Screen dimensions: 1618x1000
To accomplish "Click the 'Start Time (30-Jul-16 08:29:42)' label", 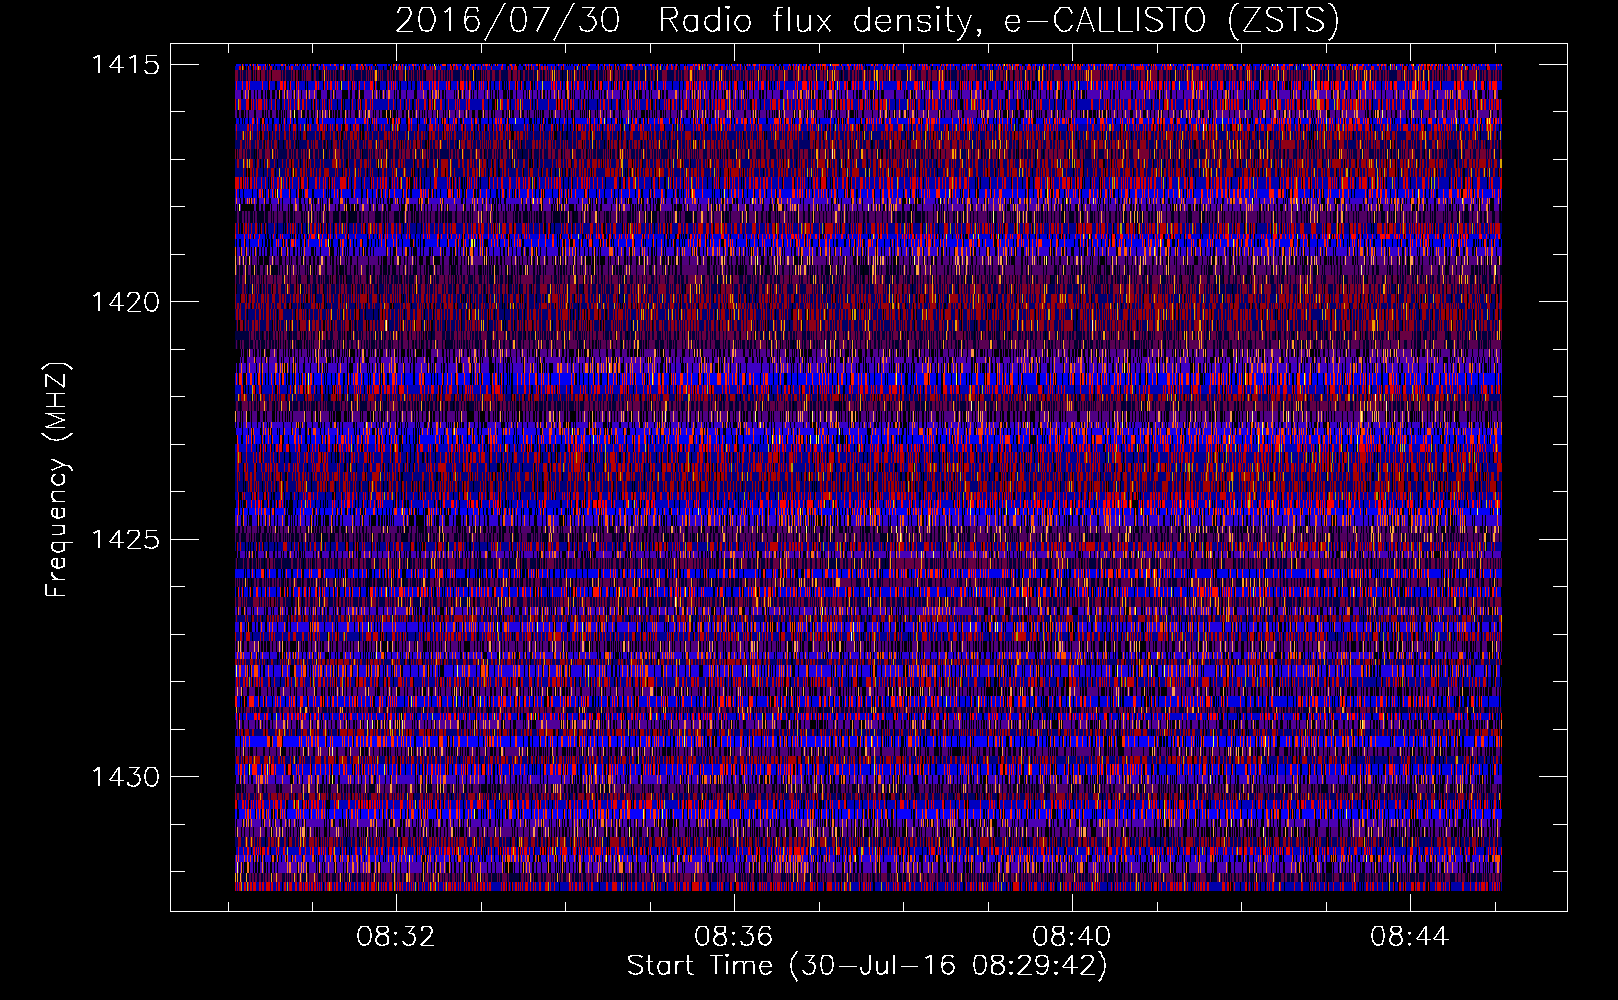I will (867, 966).
